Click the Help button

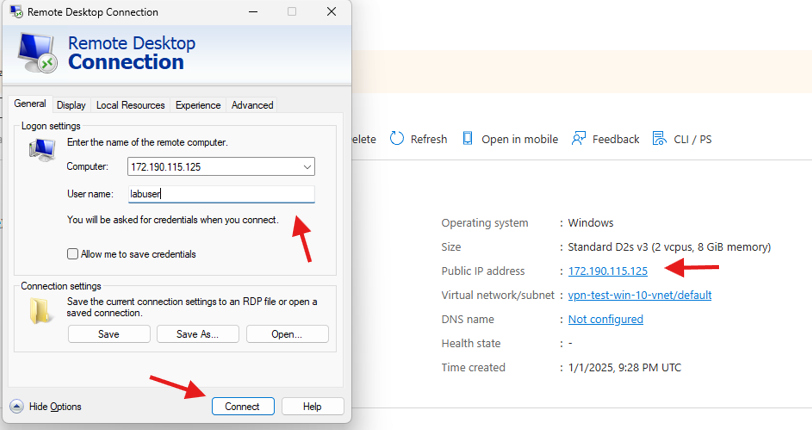[312, 407]
